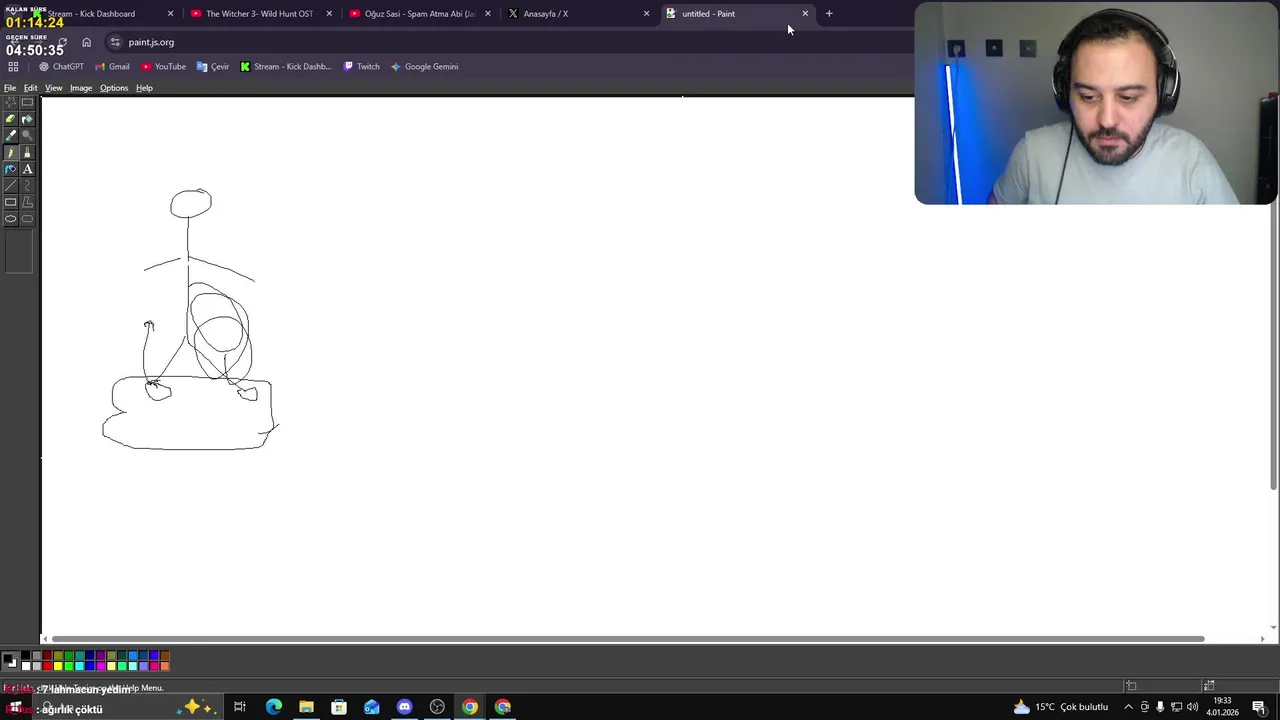Viewport: 1280px width, 720px height.
Task: Open a new browser tab
Action: pos(829,14)
